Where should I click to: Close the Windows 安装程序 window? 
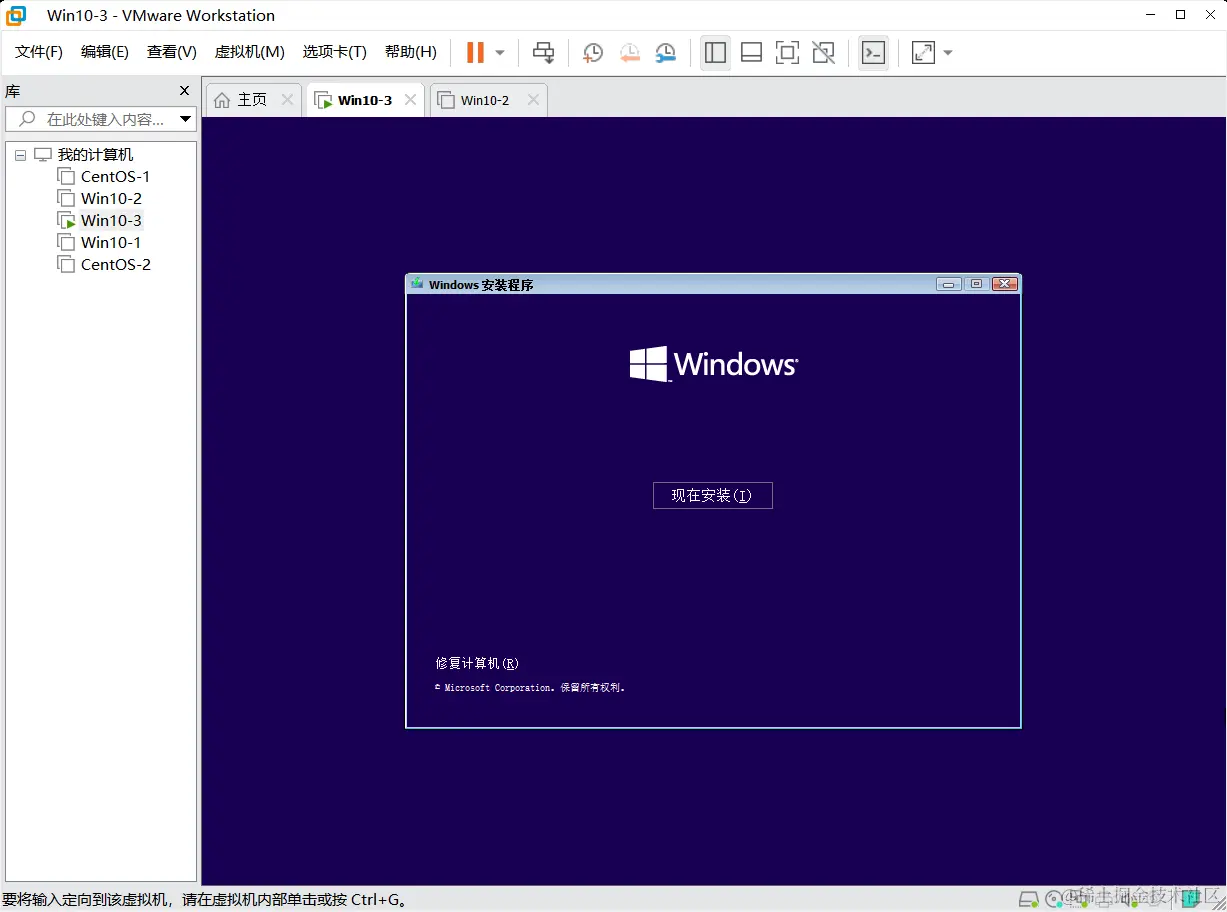pos(1005,284)
